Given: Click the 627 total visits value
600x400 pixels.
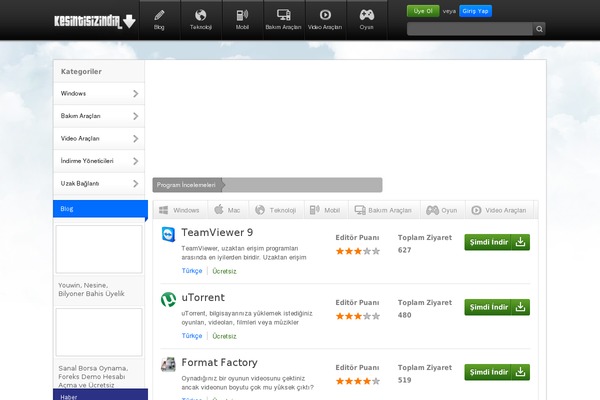Looking at the screenshot, I should pyautogui.click(x=404, y=250).
